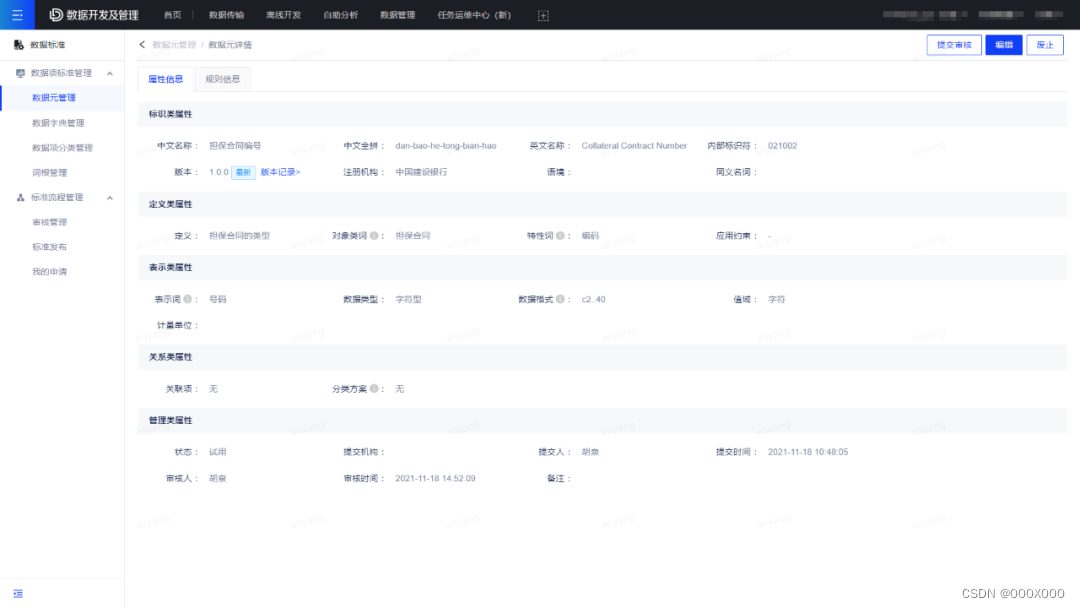Switch to the 规则信息 tab
This screenshot has height=608, width=1080.
(222, 79)
